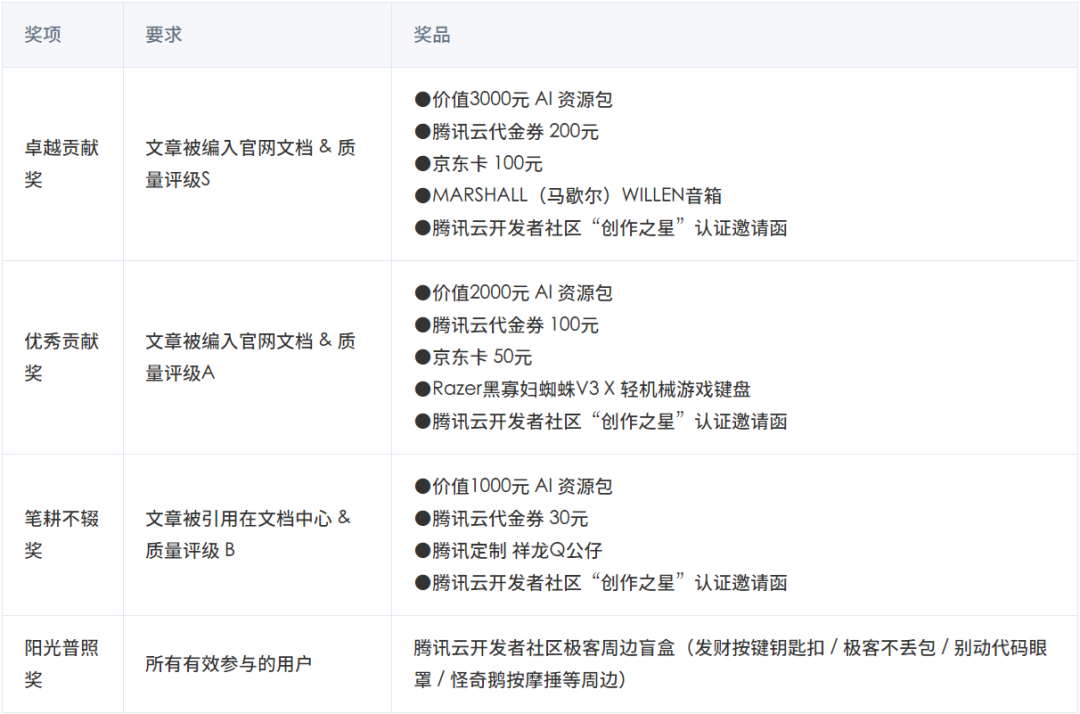The image size is (1080, 714).
Task: Click the 奖项 column header
Action: [x=43, y=34]
